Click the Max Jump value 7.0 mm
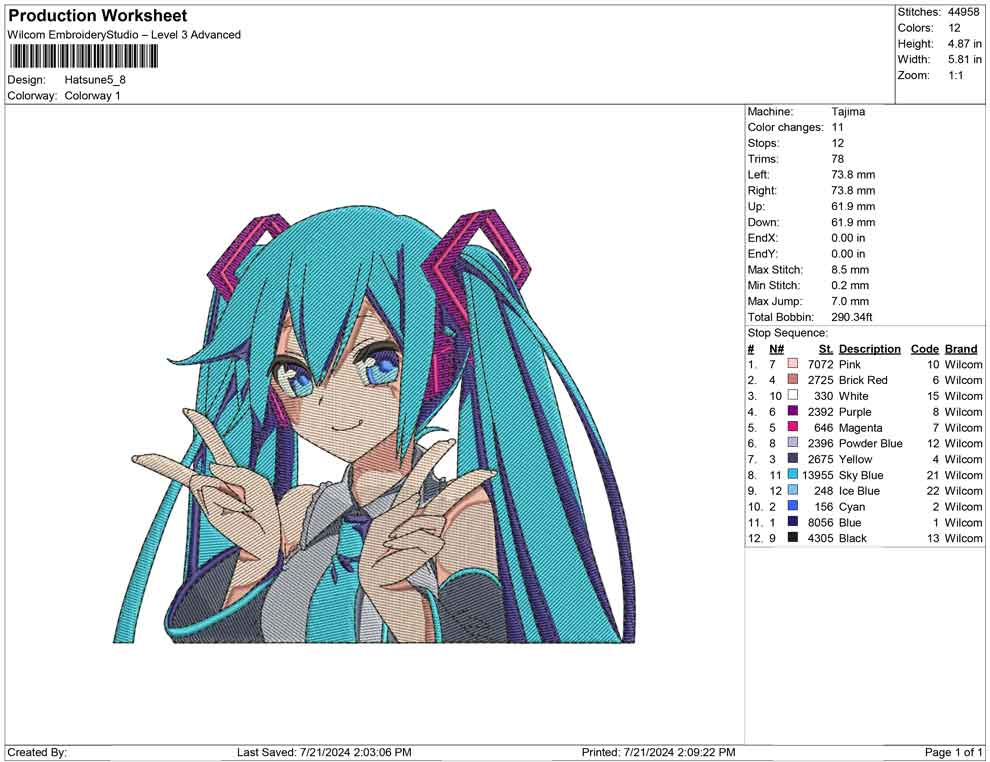The height and width of the screenshot is (762, 990). click(x=850, y=301)
